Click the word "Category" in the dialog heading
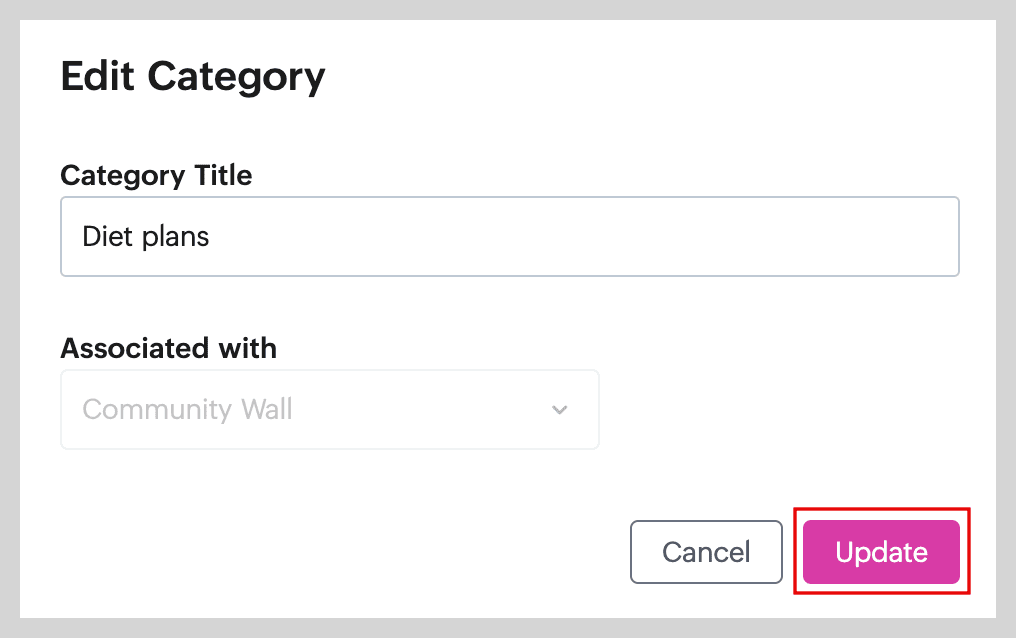1016x638 pixels. click(236, 77)
